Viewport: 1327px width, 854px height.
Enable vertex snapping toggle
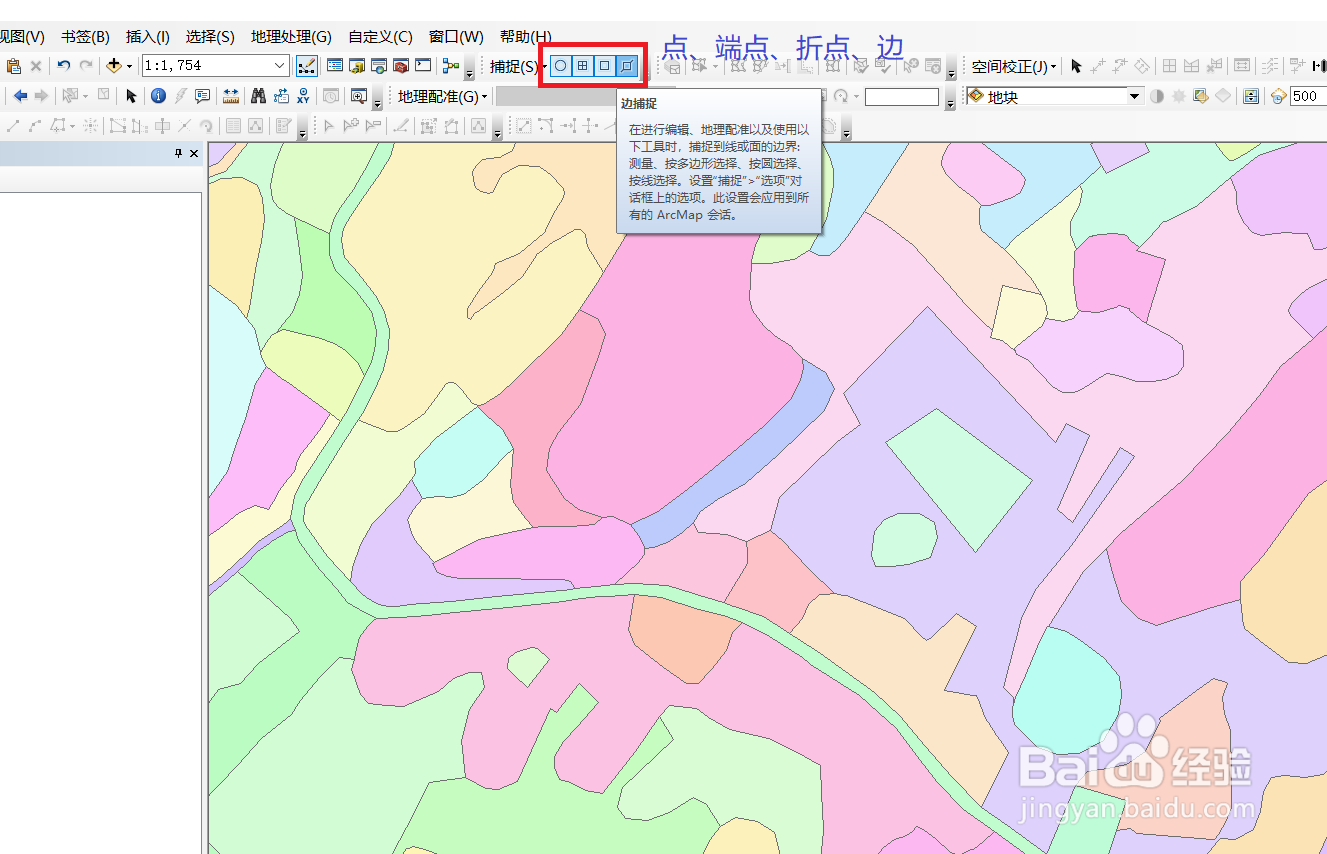pos(602,66)
